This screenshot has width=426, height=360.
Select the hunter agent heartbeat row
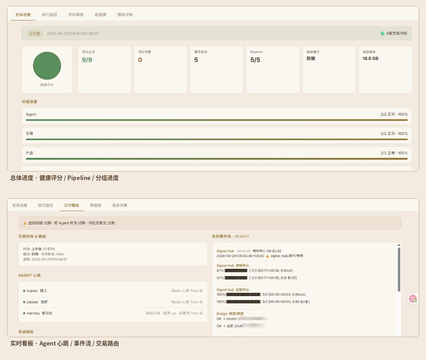click(113, 291)
